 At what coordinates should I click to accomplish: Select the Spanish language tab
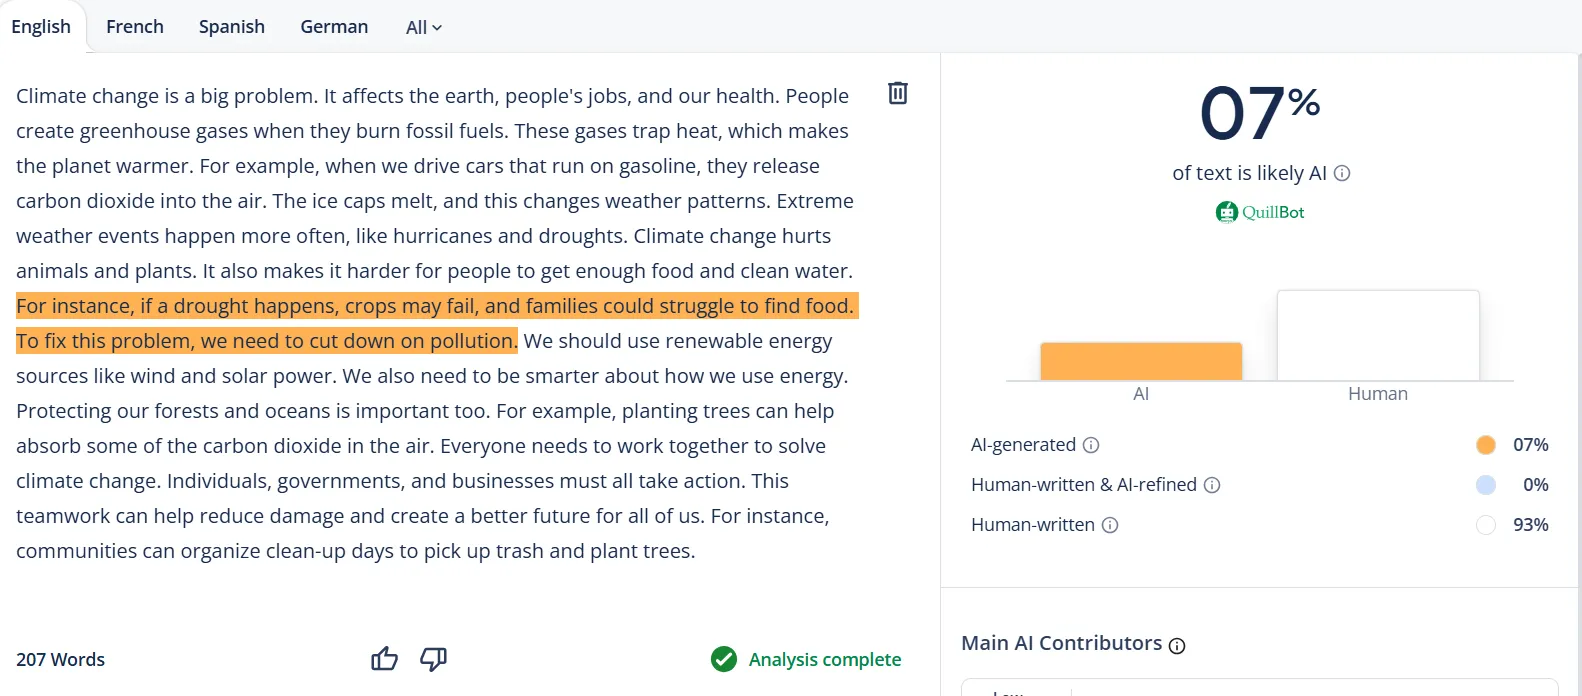point(231,26)
